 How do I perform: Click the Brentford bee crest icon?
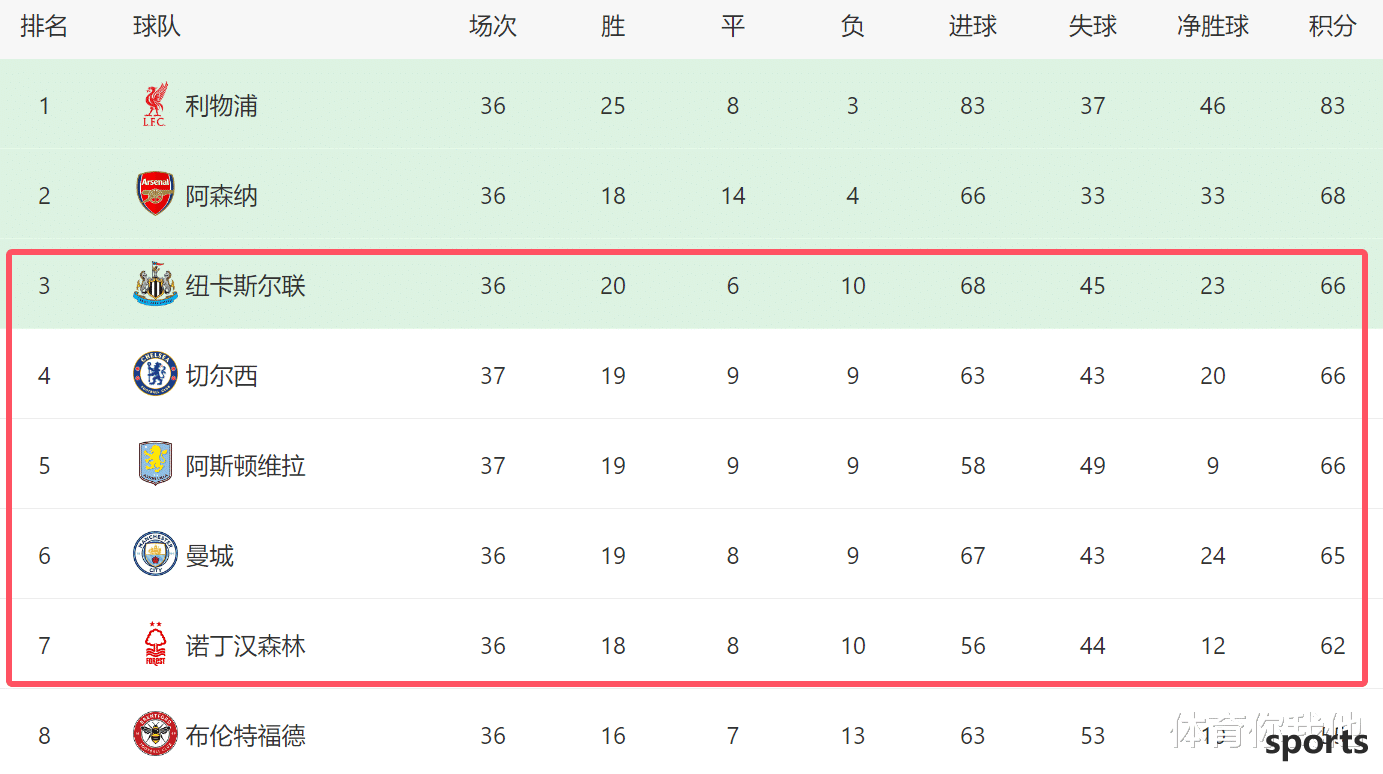point(155,735)
